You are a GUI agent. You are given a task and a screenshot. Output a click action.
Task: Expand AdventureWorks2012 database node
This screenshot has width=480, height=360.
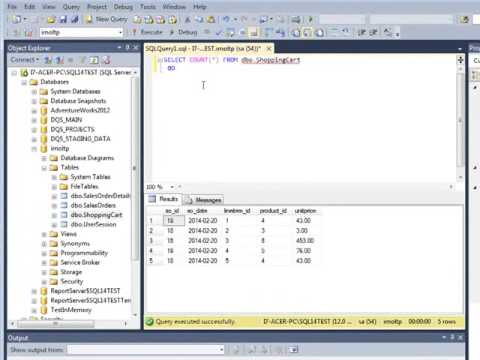coord(34,111)
